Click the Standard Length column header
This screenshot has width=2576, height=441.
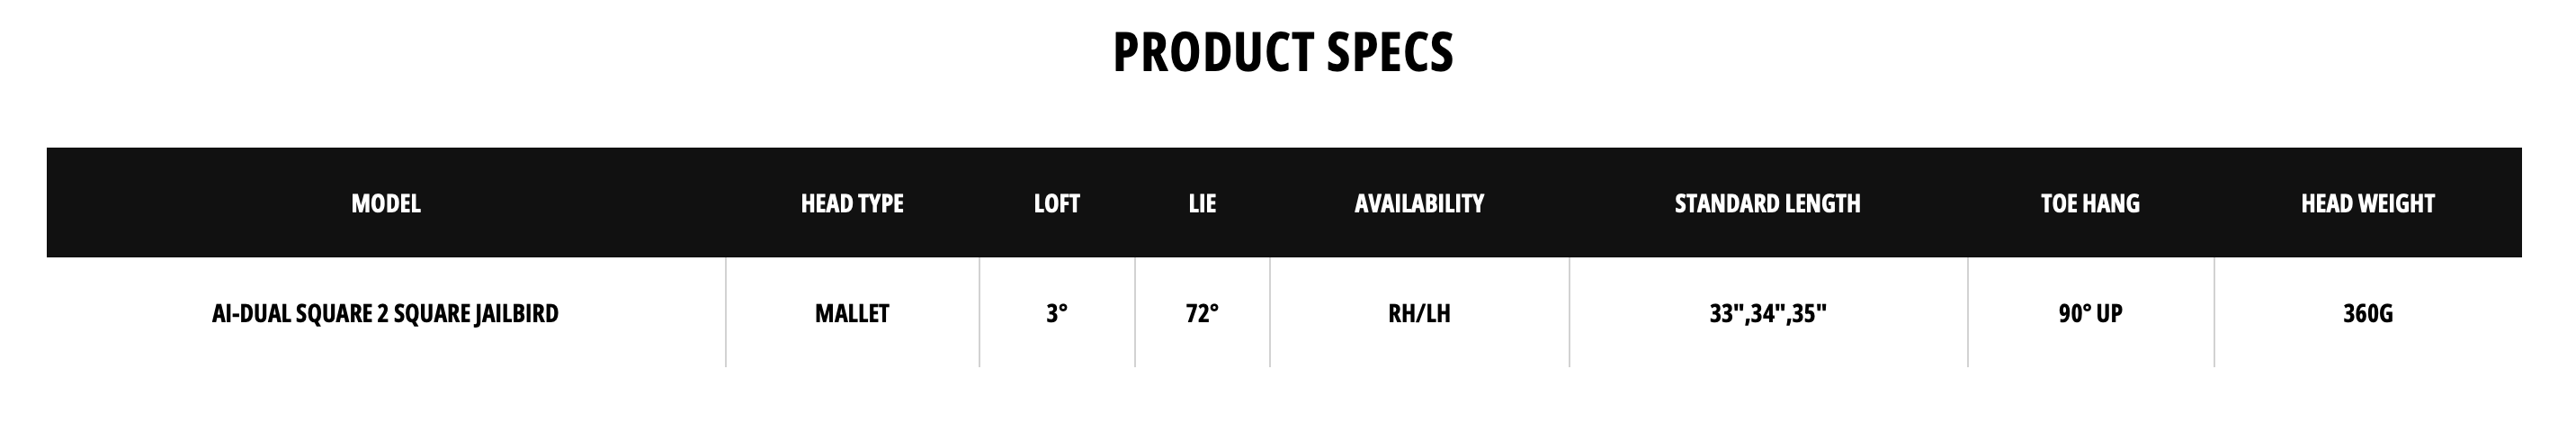1767,204
